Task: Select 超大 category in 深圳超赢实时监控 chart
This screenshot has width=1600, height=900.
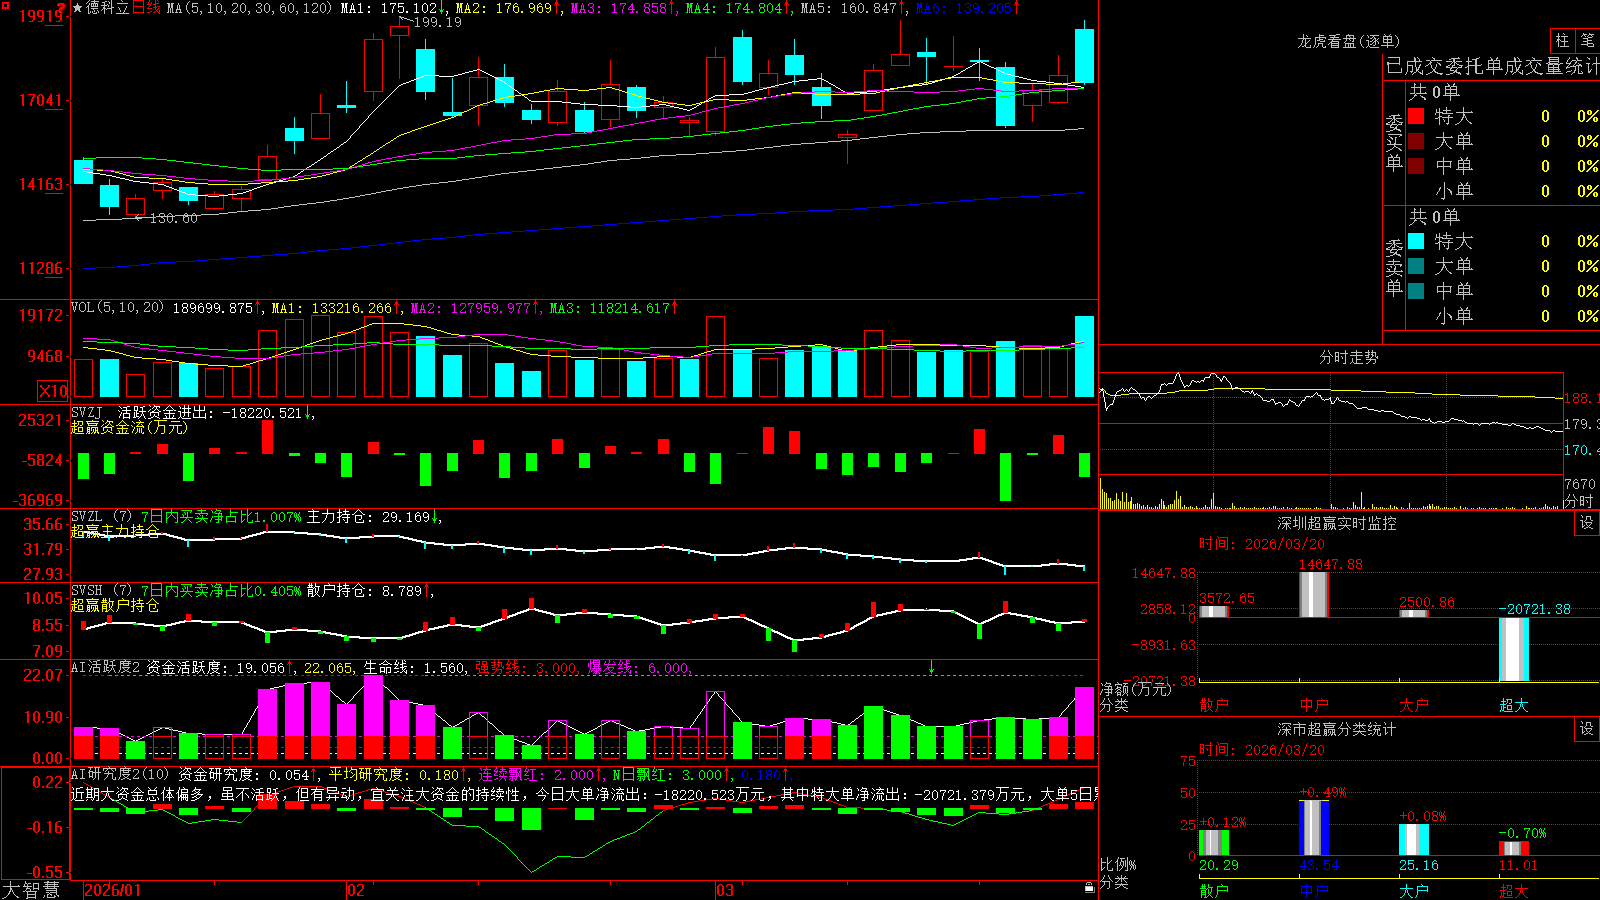Action: click(1514, 705)
